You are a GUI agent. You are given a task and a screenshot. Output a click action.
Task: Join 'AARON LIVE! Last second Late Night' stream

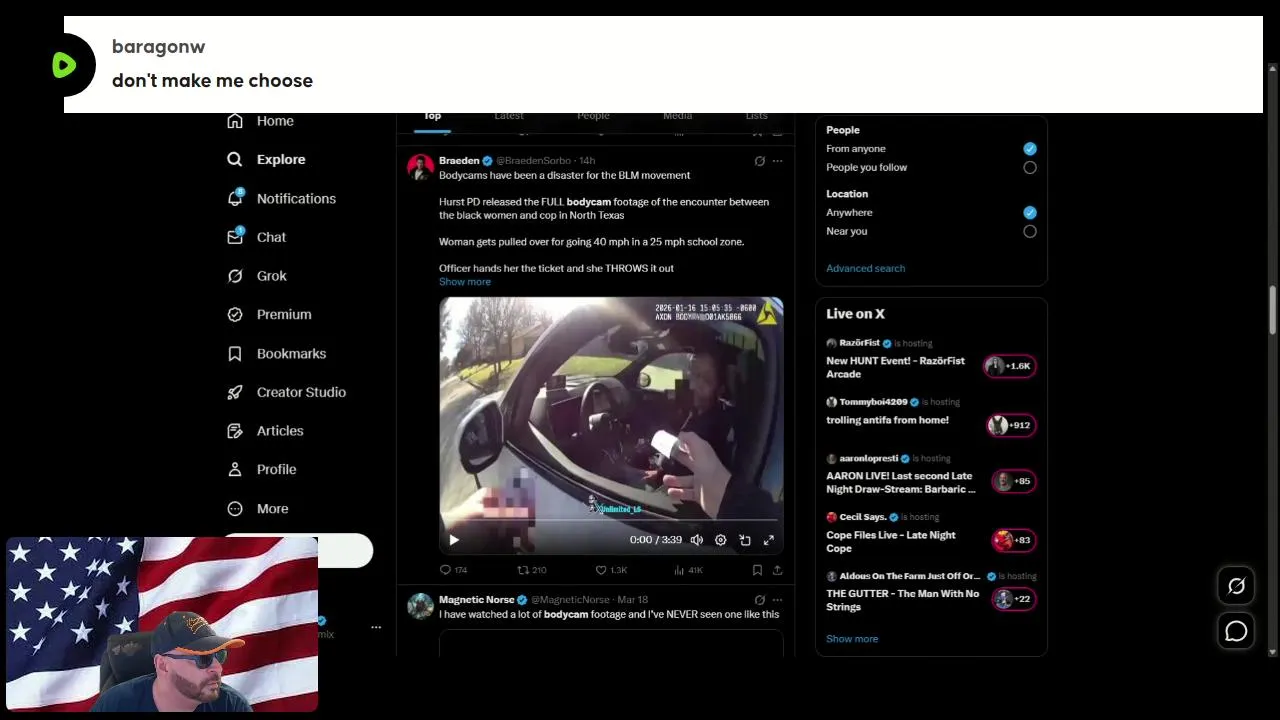click(x=901, y=483)
